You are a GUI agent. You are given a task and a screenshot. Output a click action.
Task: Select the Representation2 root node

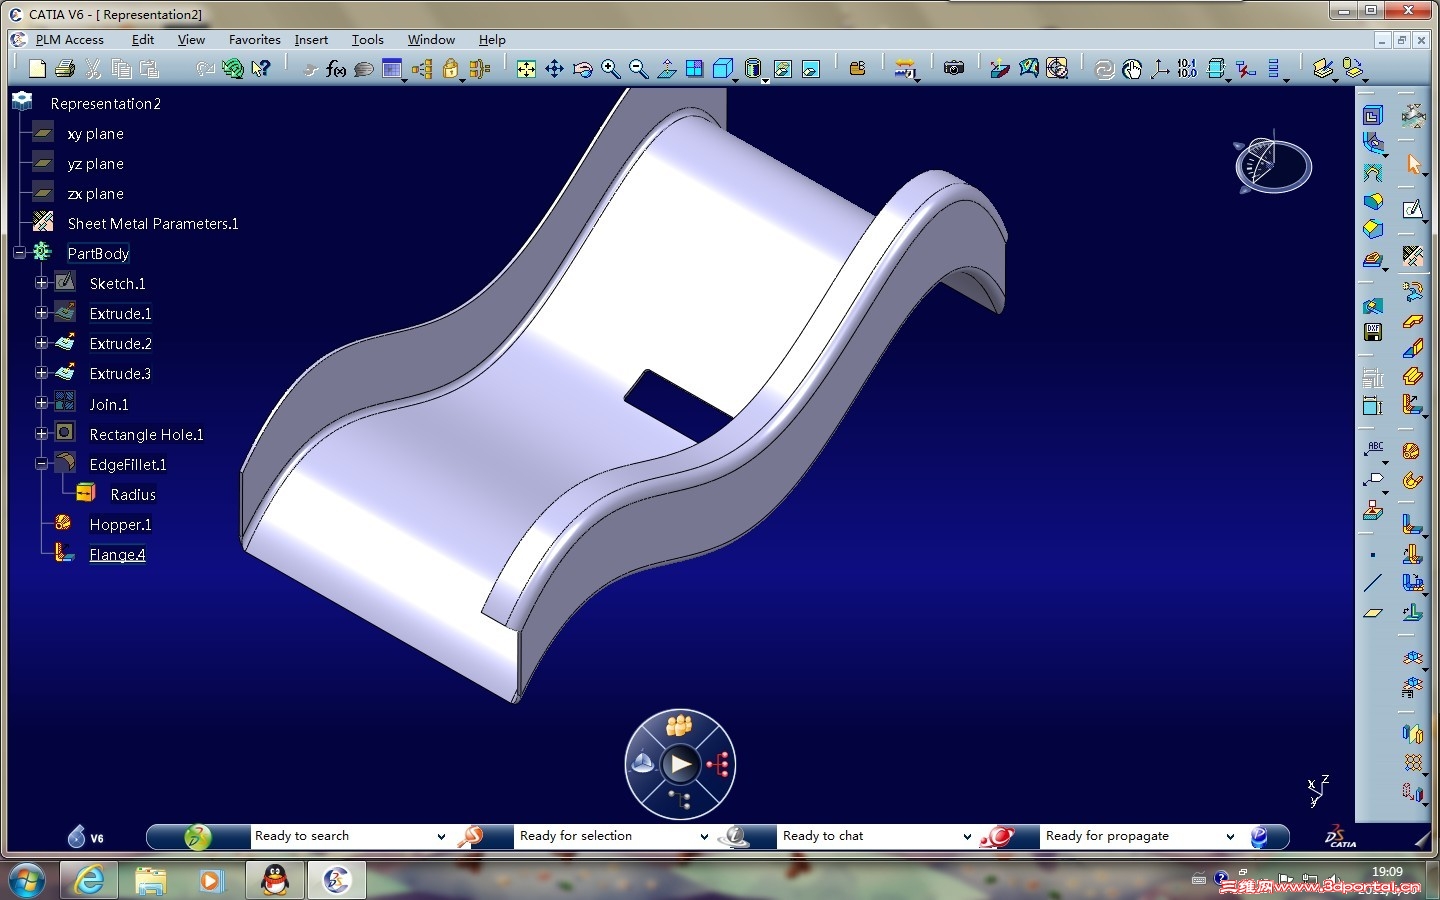click(105, 104)
